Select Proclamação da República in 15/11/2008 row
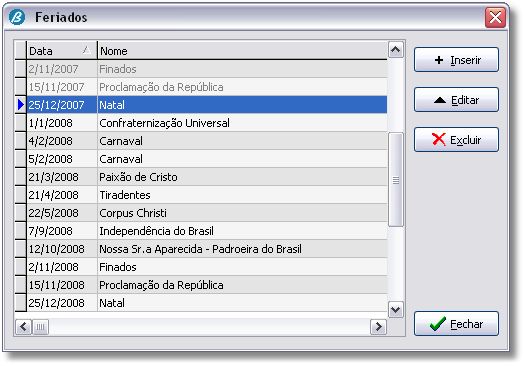Screen dimensions: 524x366 (x=242, y=285)
